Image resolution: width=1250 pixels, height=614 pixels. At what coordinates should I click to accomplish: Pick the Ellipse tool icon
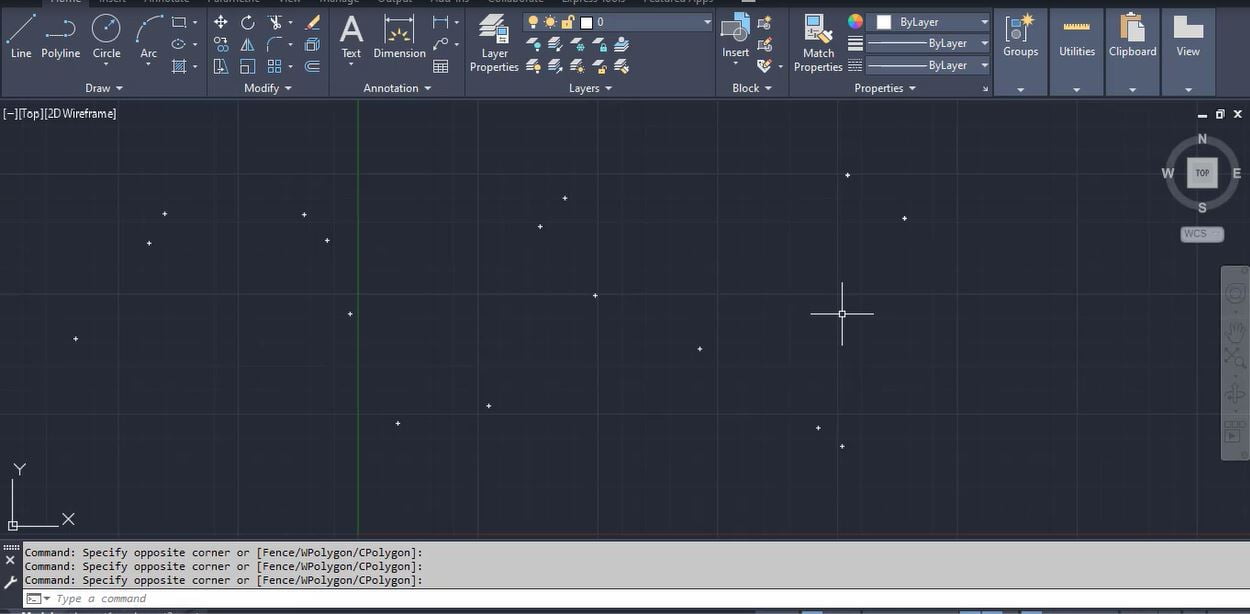tap(179, 44)
